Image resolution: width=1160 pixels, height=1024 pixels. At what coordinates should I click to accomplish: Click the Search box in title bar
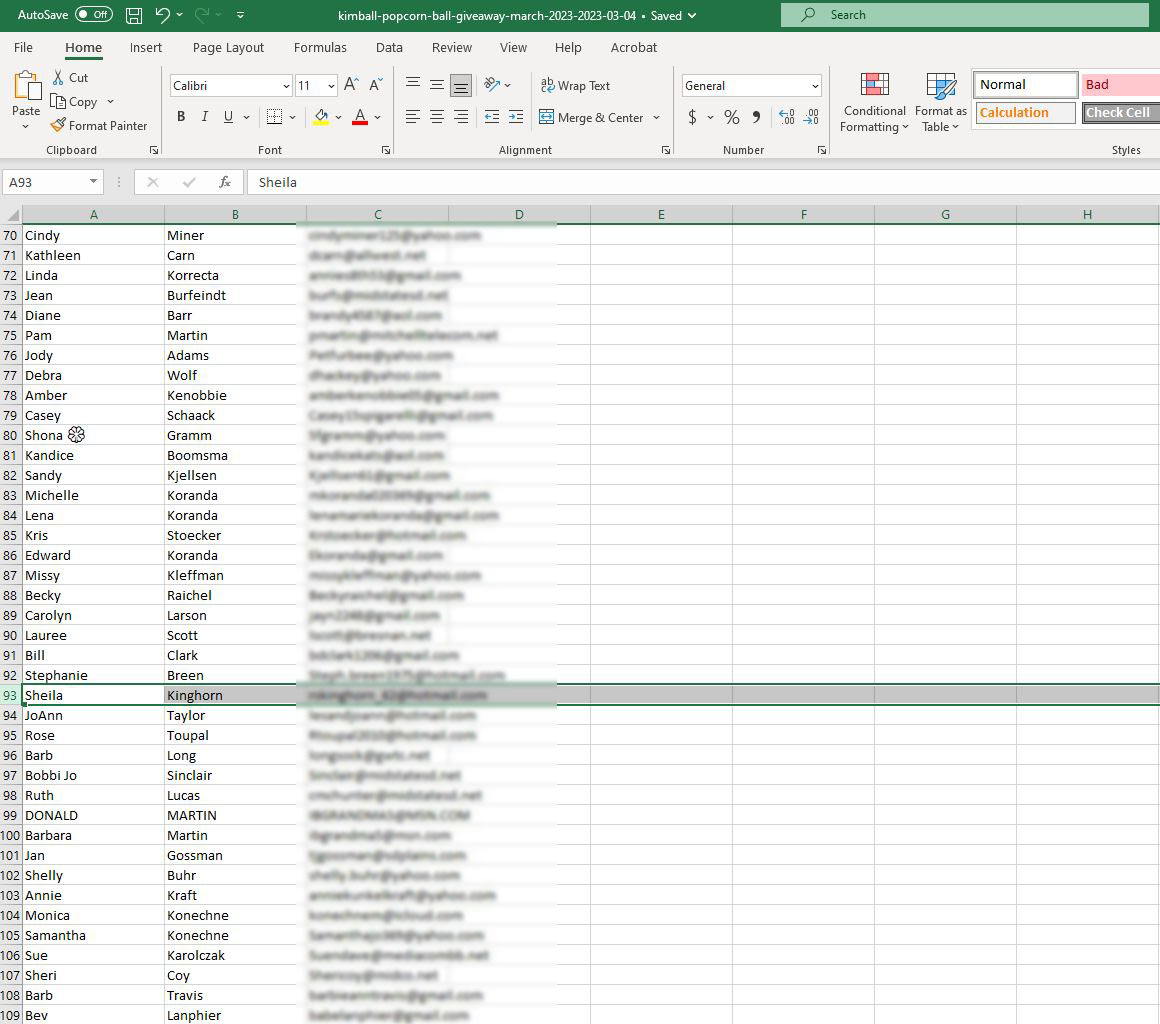tap(964, 15)
